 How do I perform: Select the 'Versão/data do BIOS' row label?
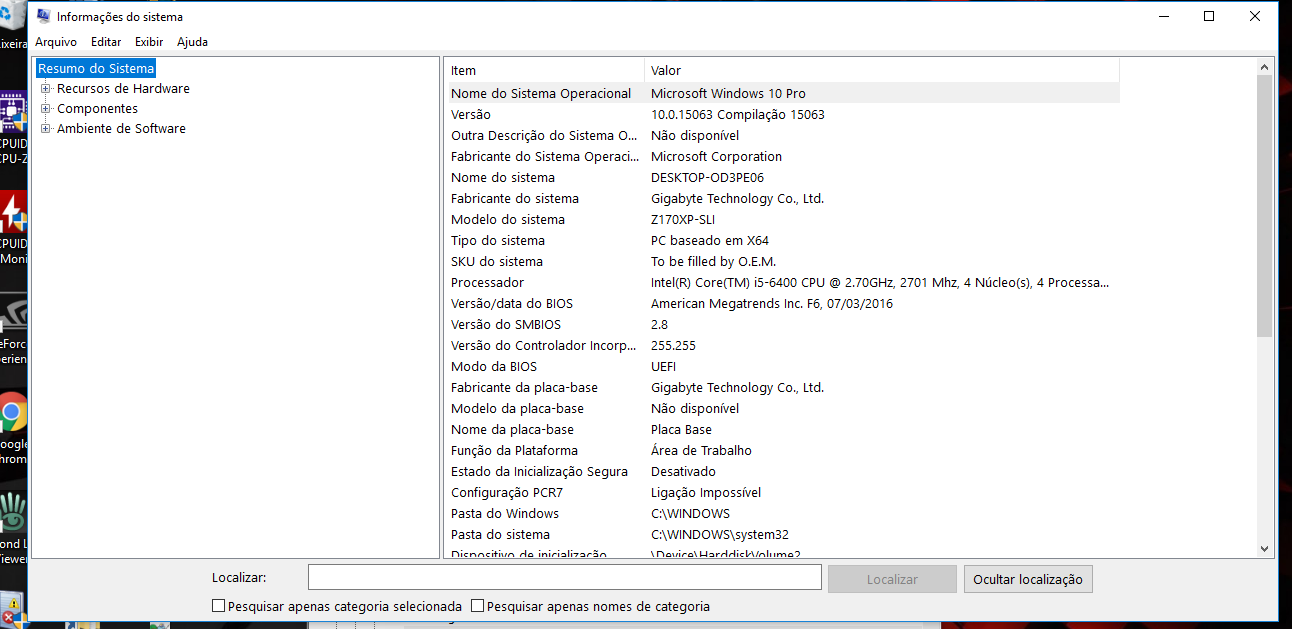point(512,303)
